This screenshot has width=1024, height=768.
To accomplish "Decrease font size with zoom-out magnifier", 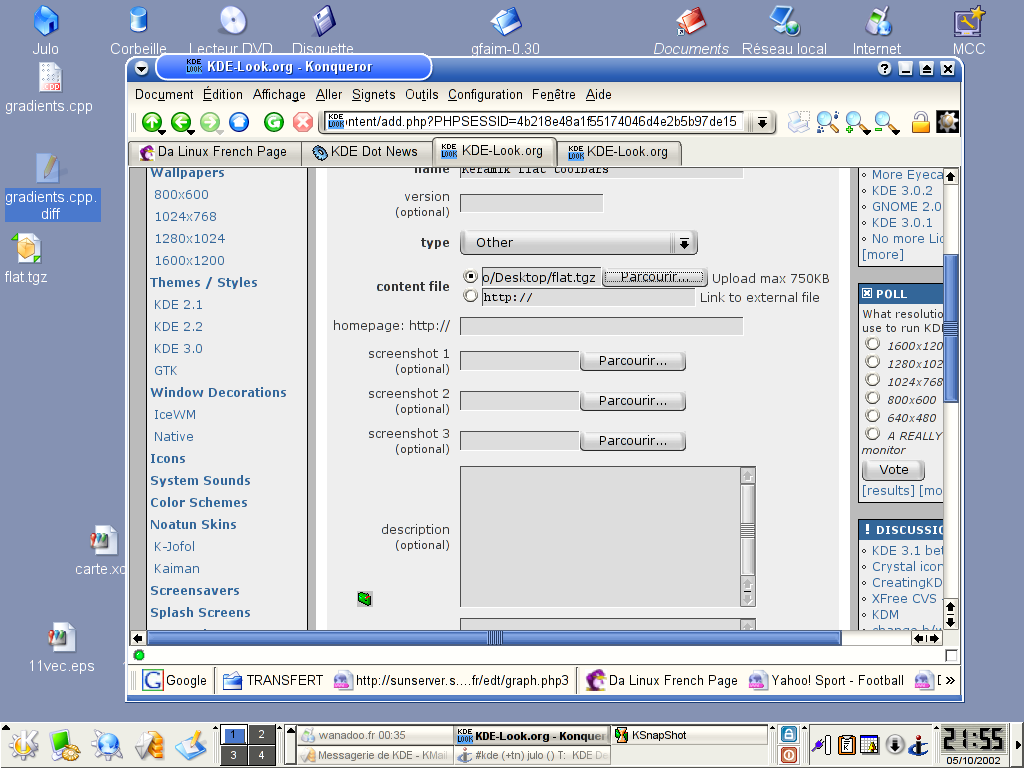I will click(885, 121).
